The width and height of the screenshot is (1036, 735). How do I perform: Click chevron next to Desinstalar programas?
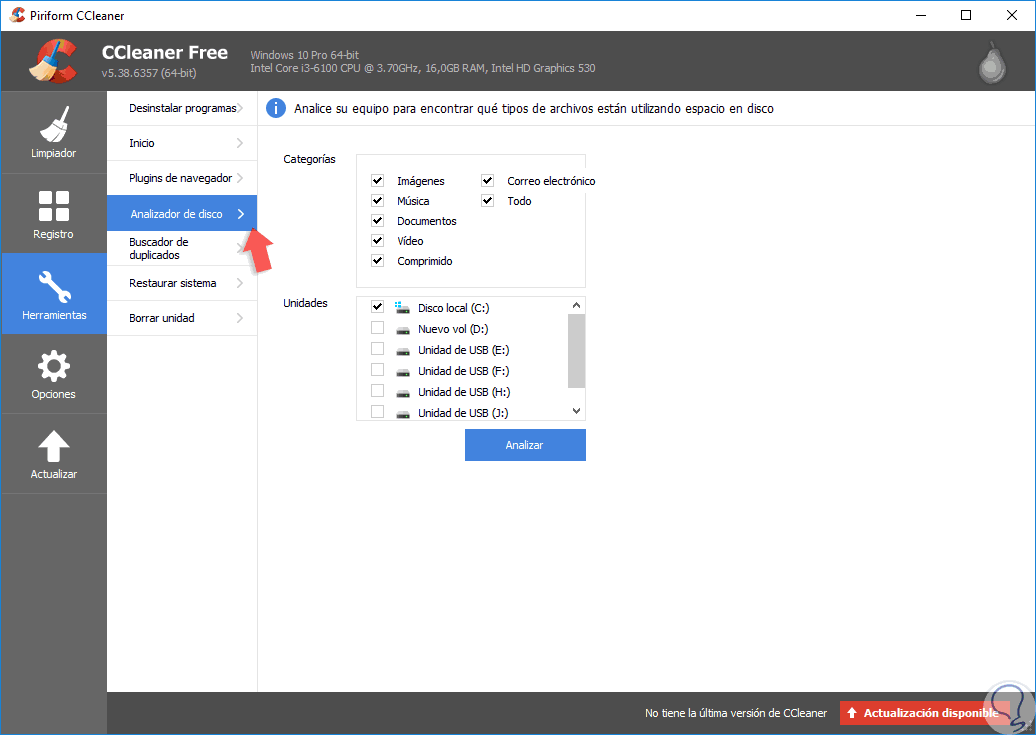pyautogui.click(x=240, y=108)
